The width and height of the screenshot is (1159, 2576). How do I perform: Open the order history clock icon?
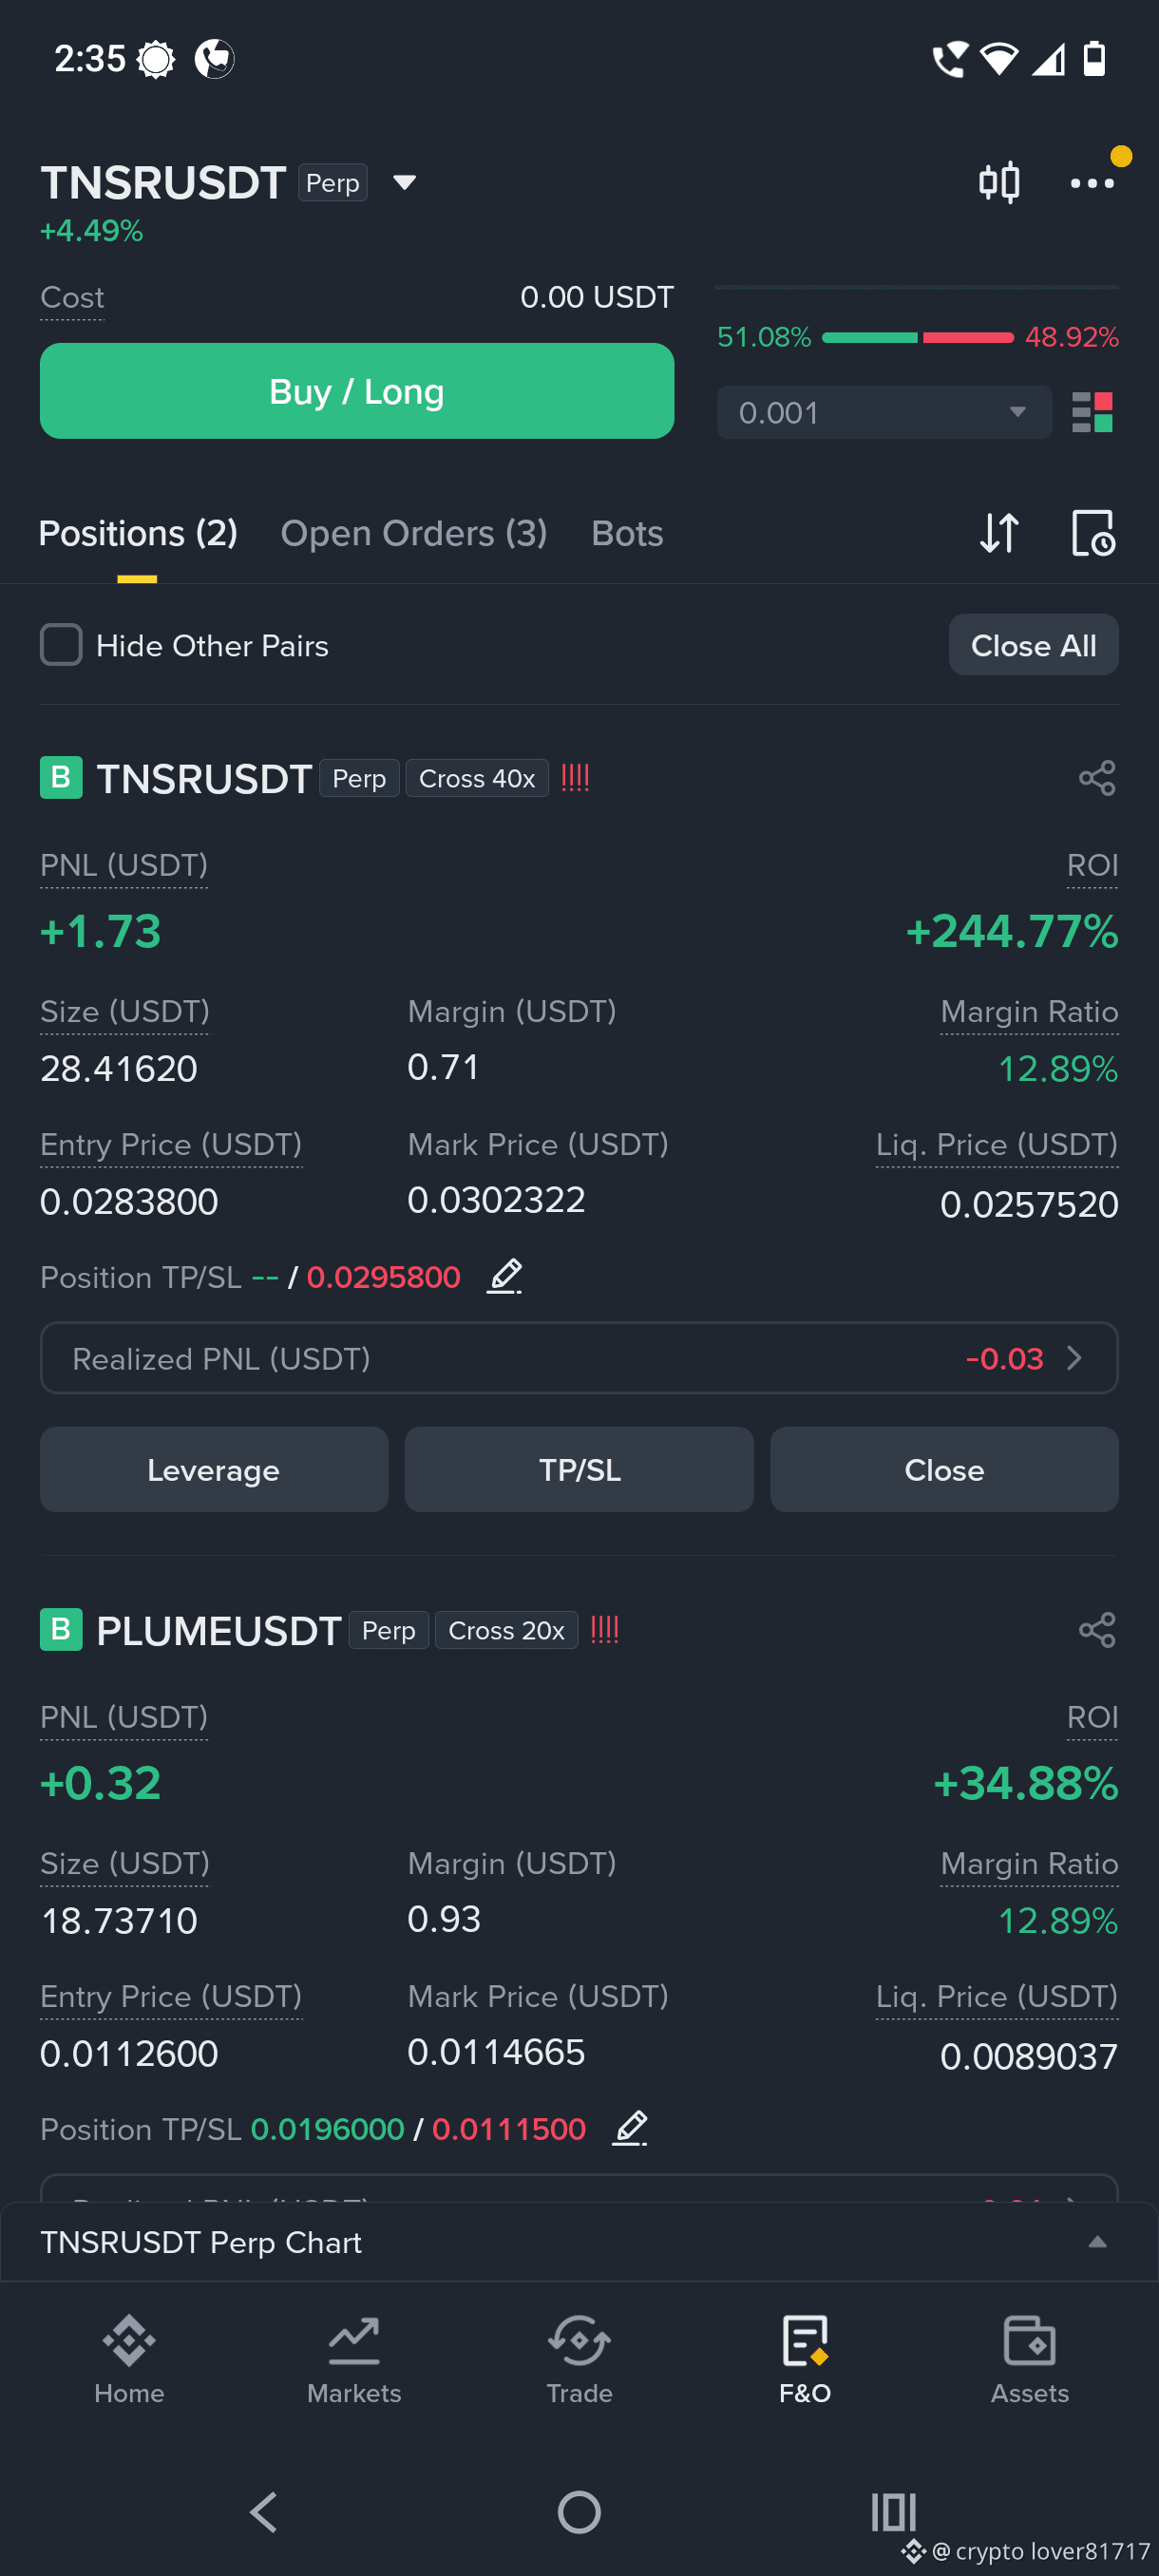point(1092,533)
